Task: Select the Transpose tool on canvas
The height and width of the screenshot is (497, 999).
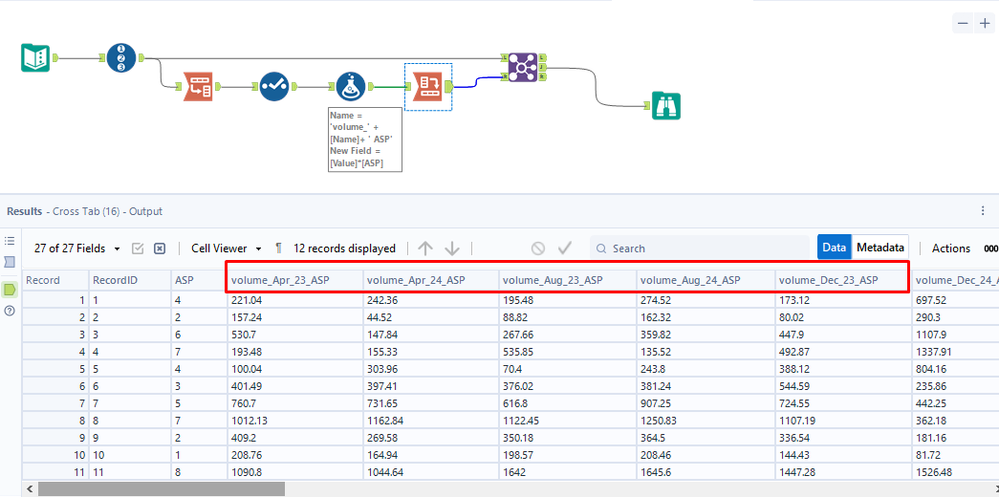Action: point(198,87)
